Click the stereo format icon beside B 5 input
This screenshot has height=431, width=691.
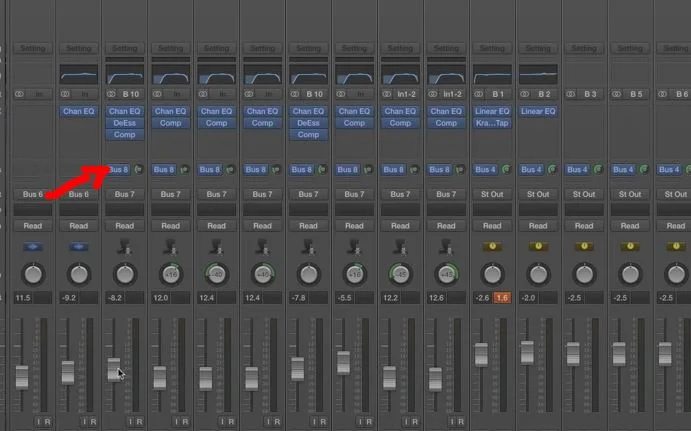tap(616, 94)
